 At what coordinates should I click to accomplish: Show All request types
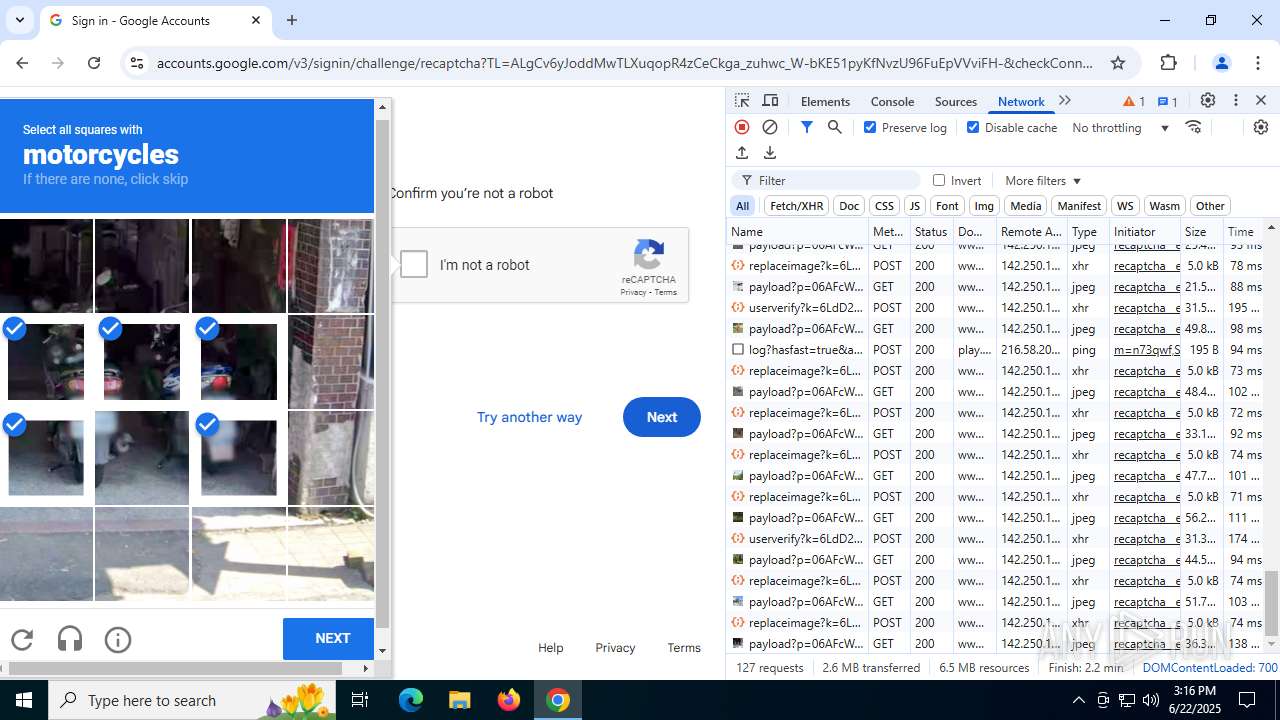tap(742, 206)
